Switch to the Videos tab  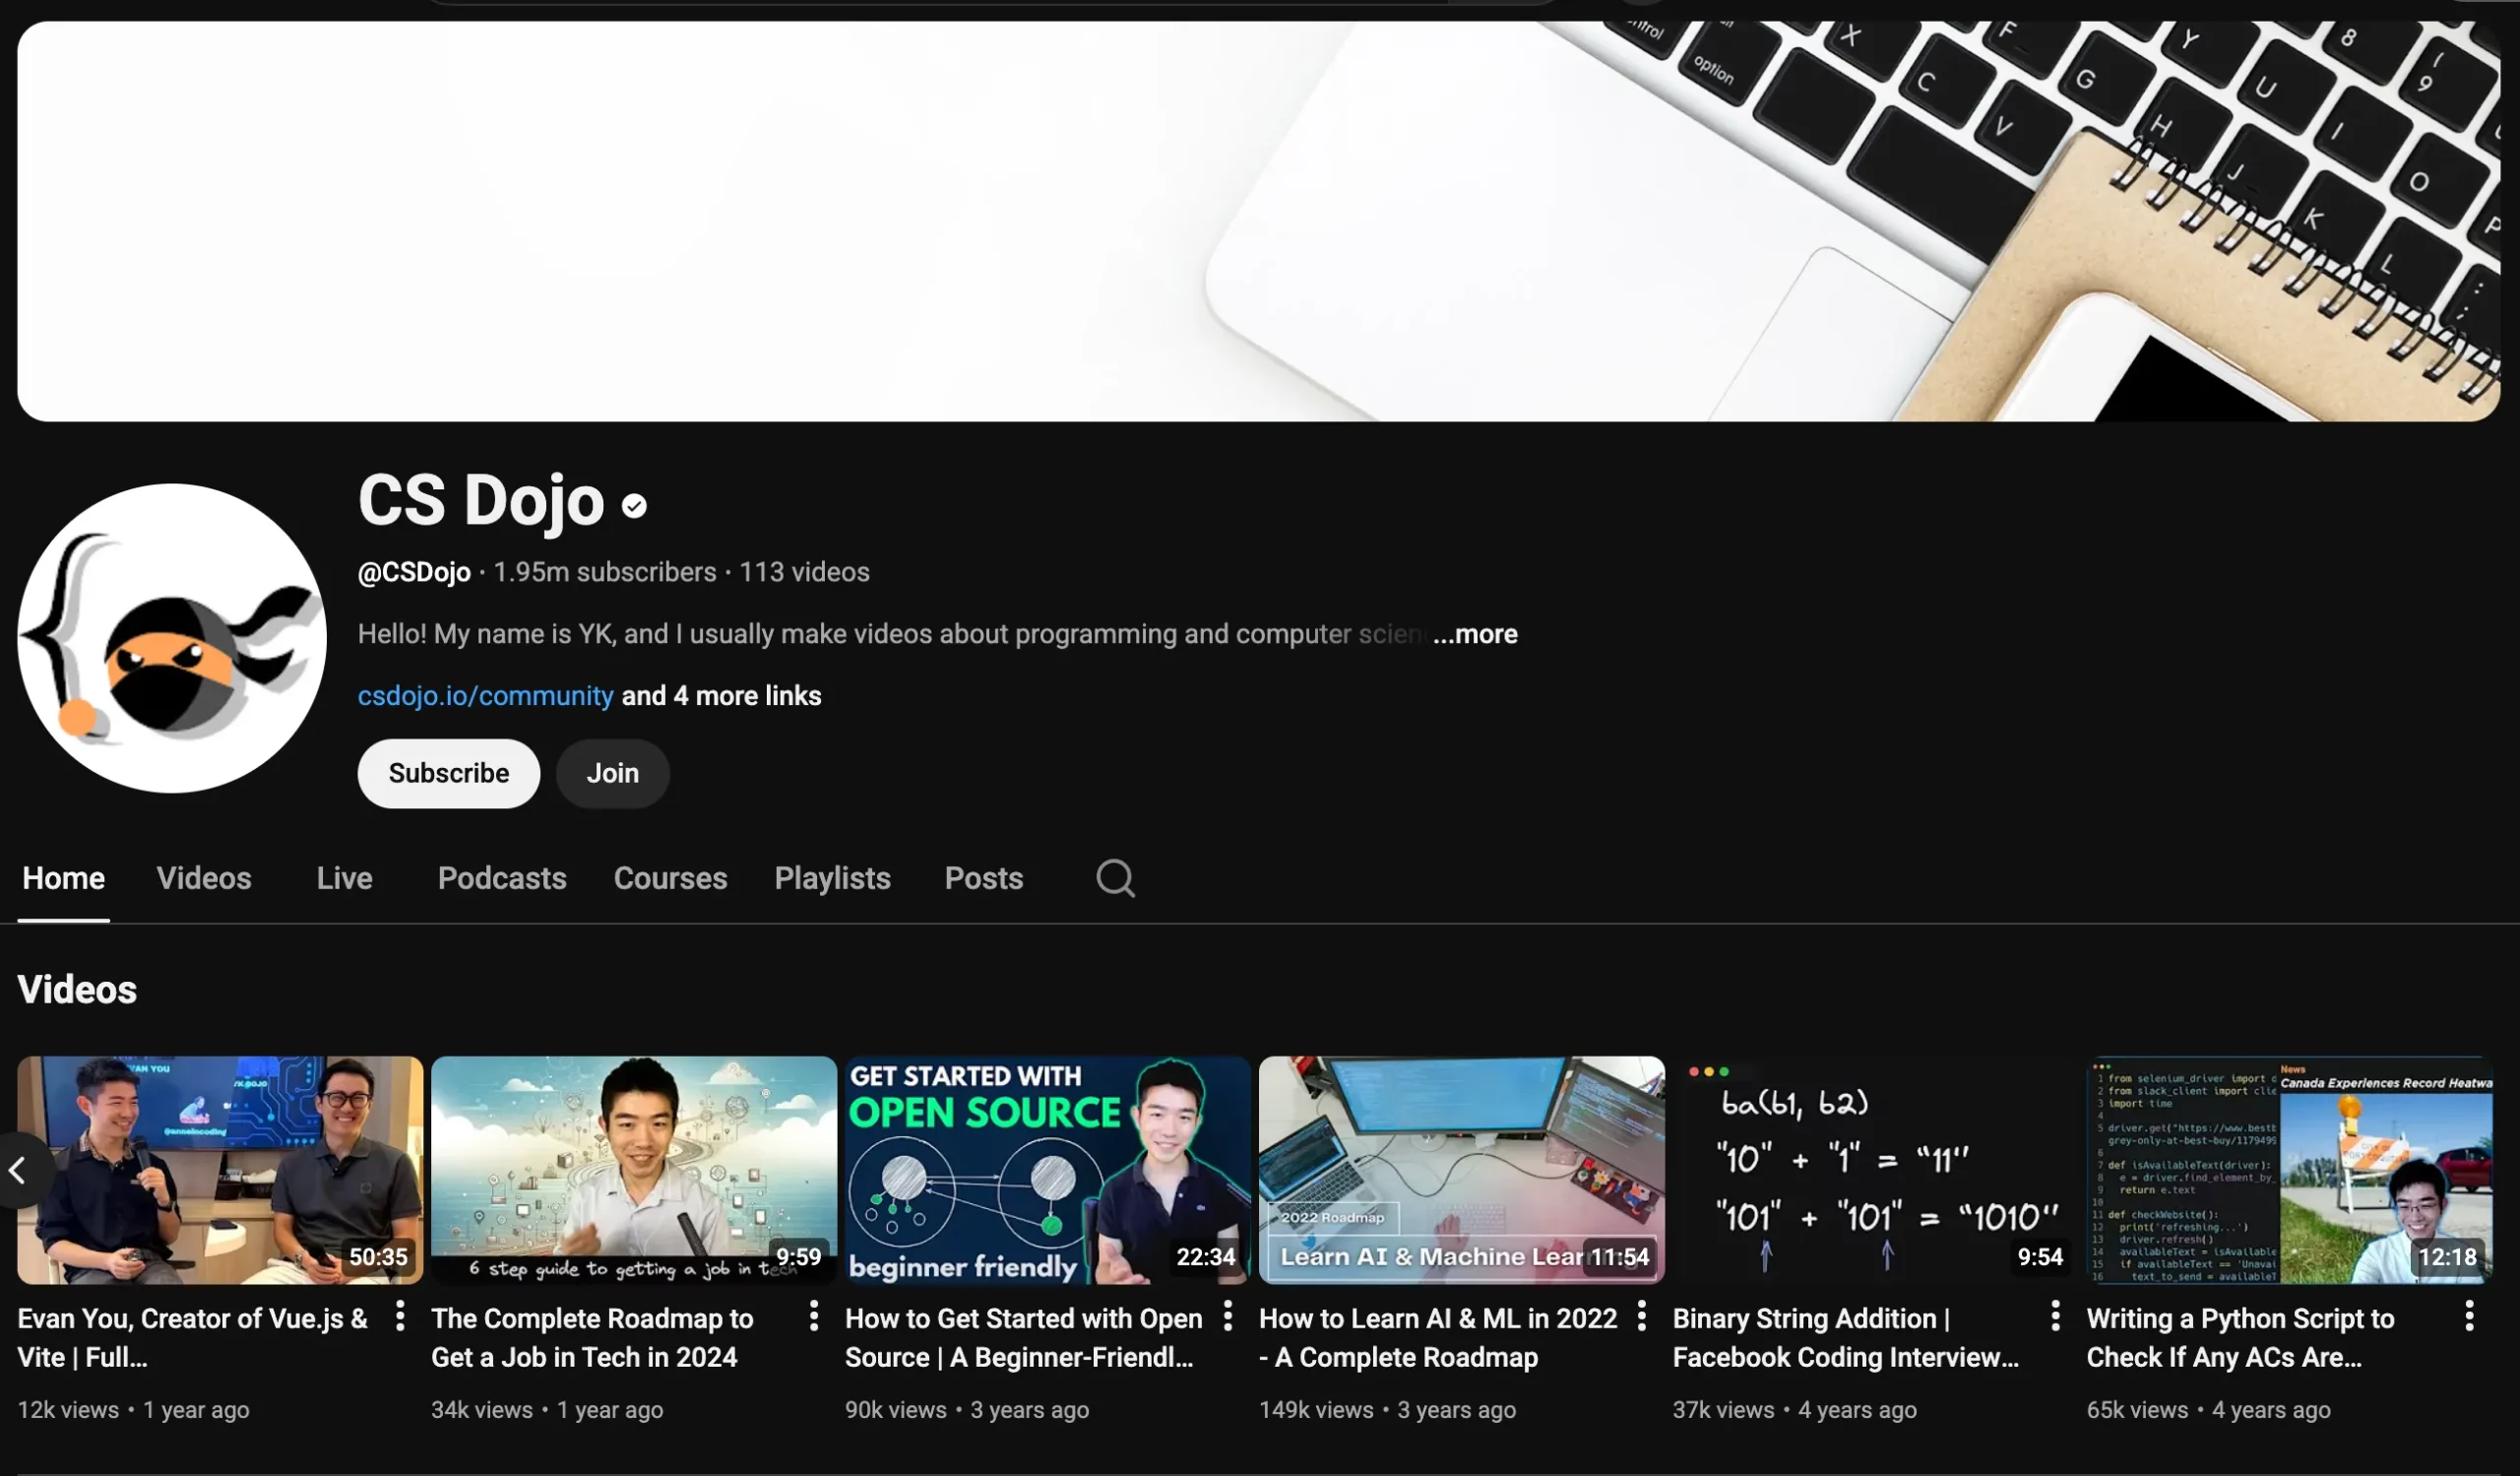[x=204, y=878]
